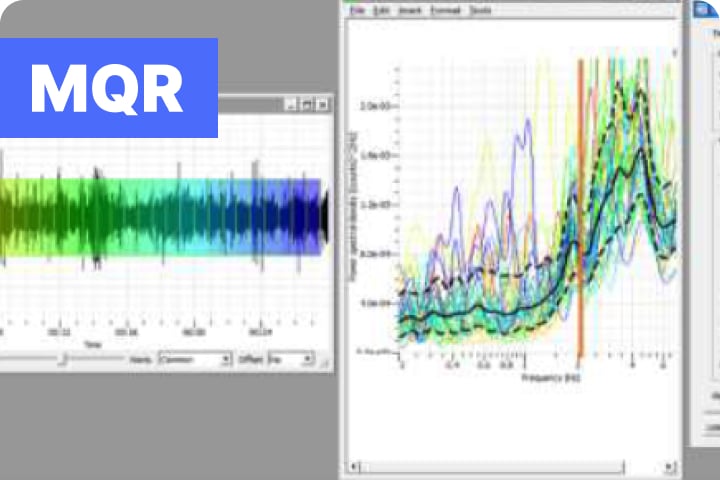Select the orange vertical frequency marker line
The width and height of the screenshot is (720, 480).
coord(580,207)
